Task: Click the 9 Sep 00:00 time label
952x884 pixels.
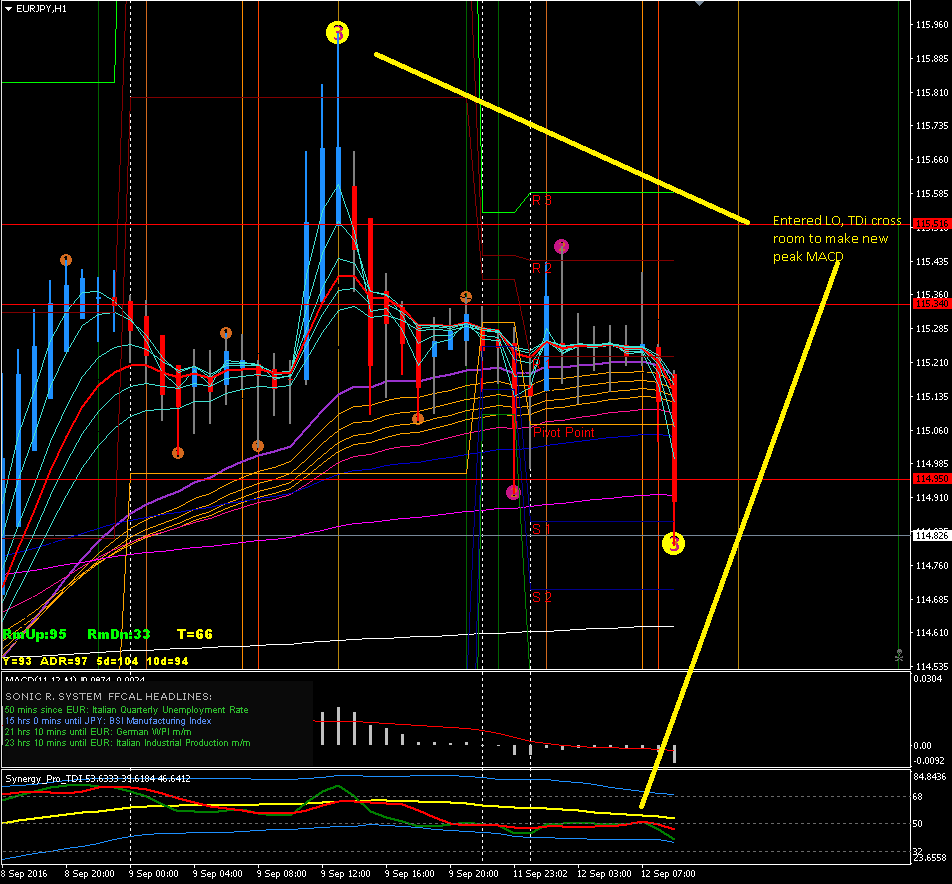Action: (154, 874)
